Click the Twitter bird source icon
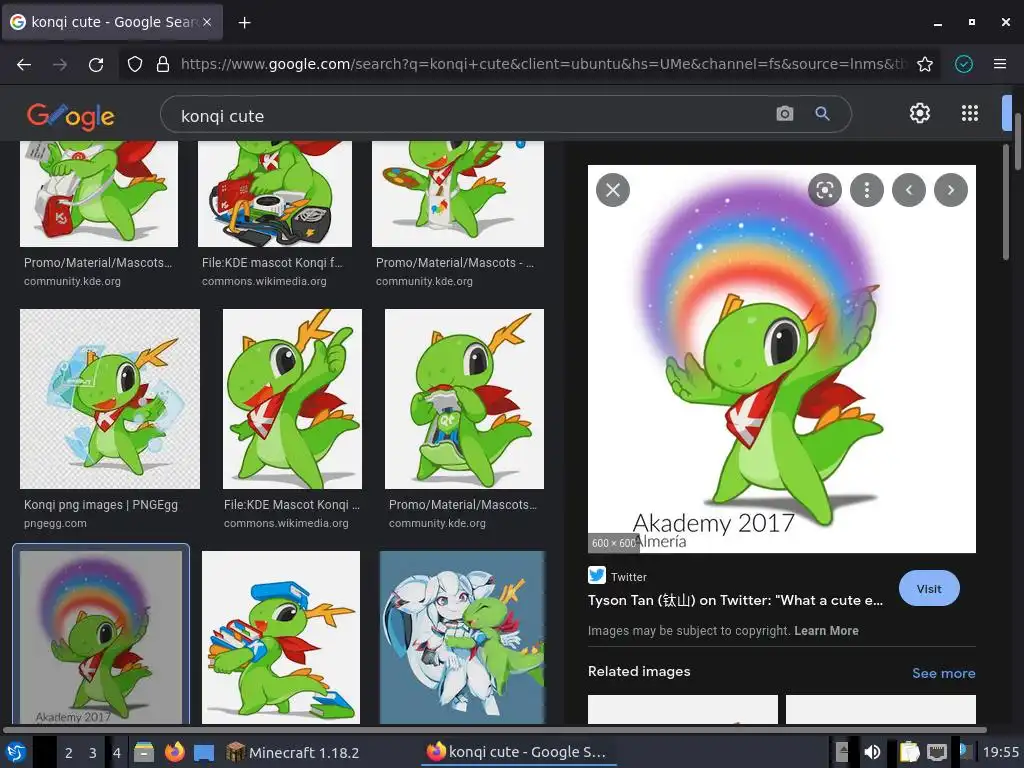 click(x=597, y=575)
